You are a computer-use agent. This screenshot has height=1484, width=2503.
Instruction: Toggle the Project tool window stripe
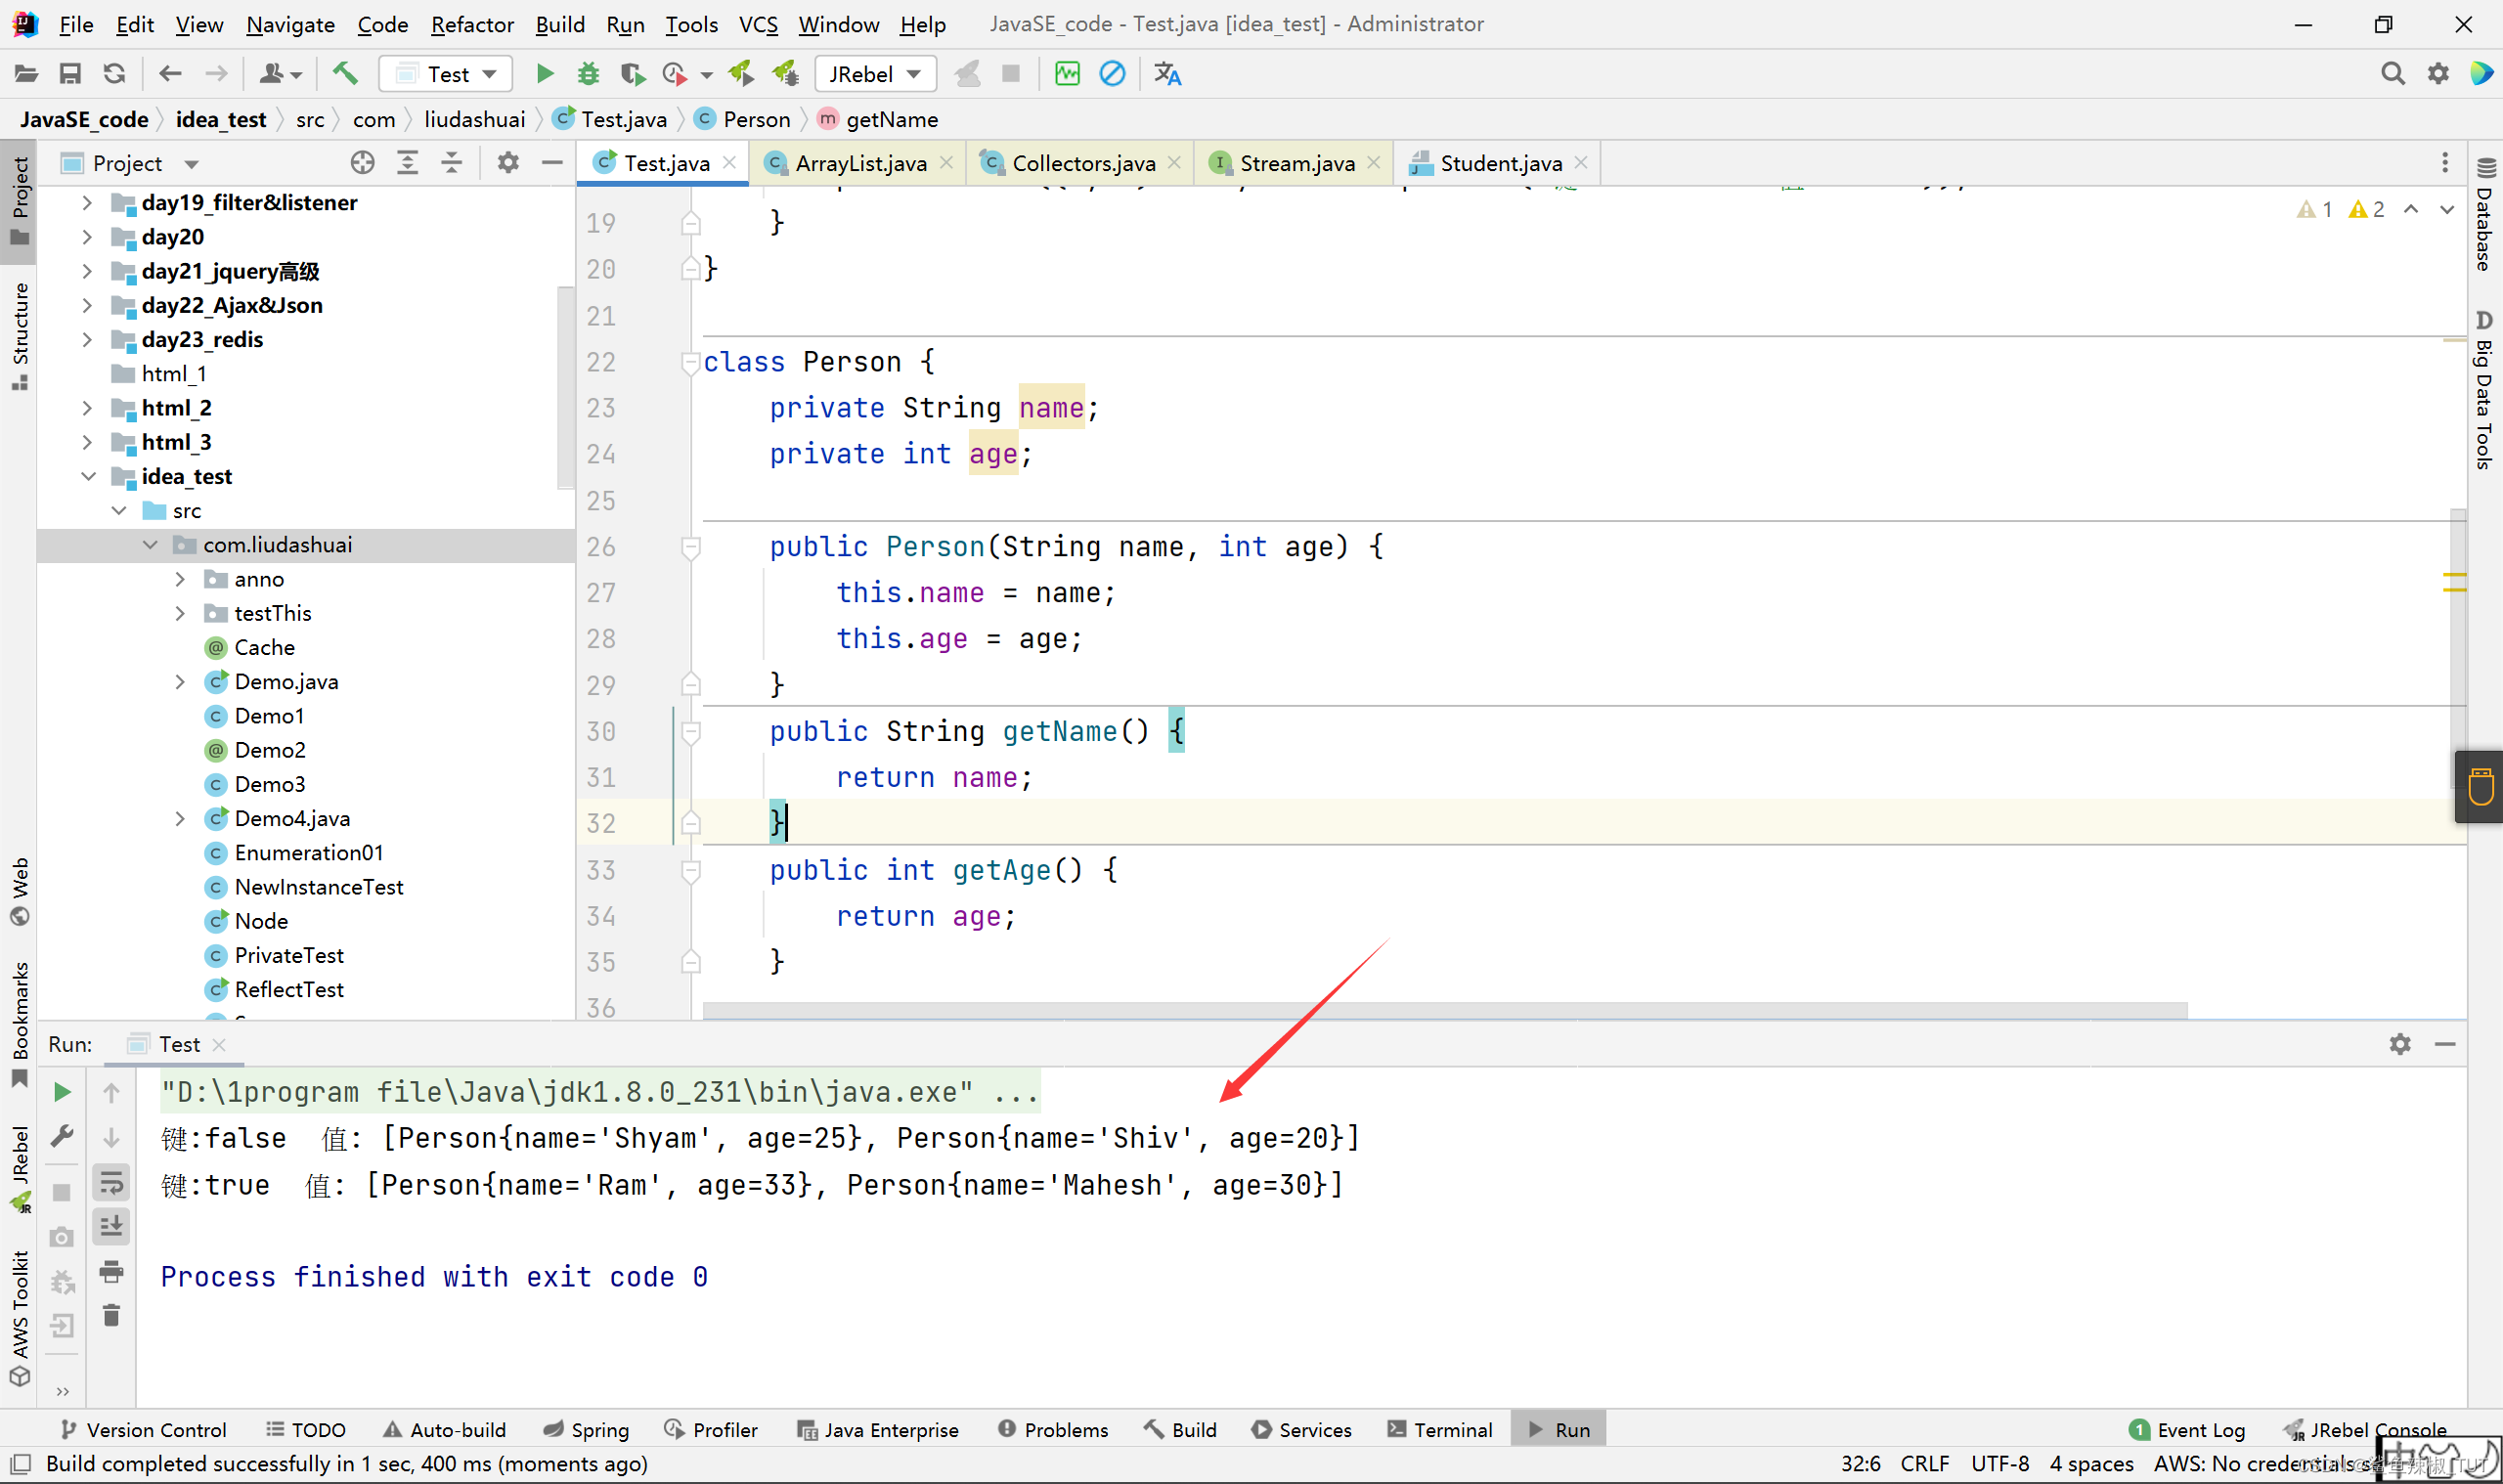pyautogui.click(x=19, y=200)
